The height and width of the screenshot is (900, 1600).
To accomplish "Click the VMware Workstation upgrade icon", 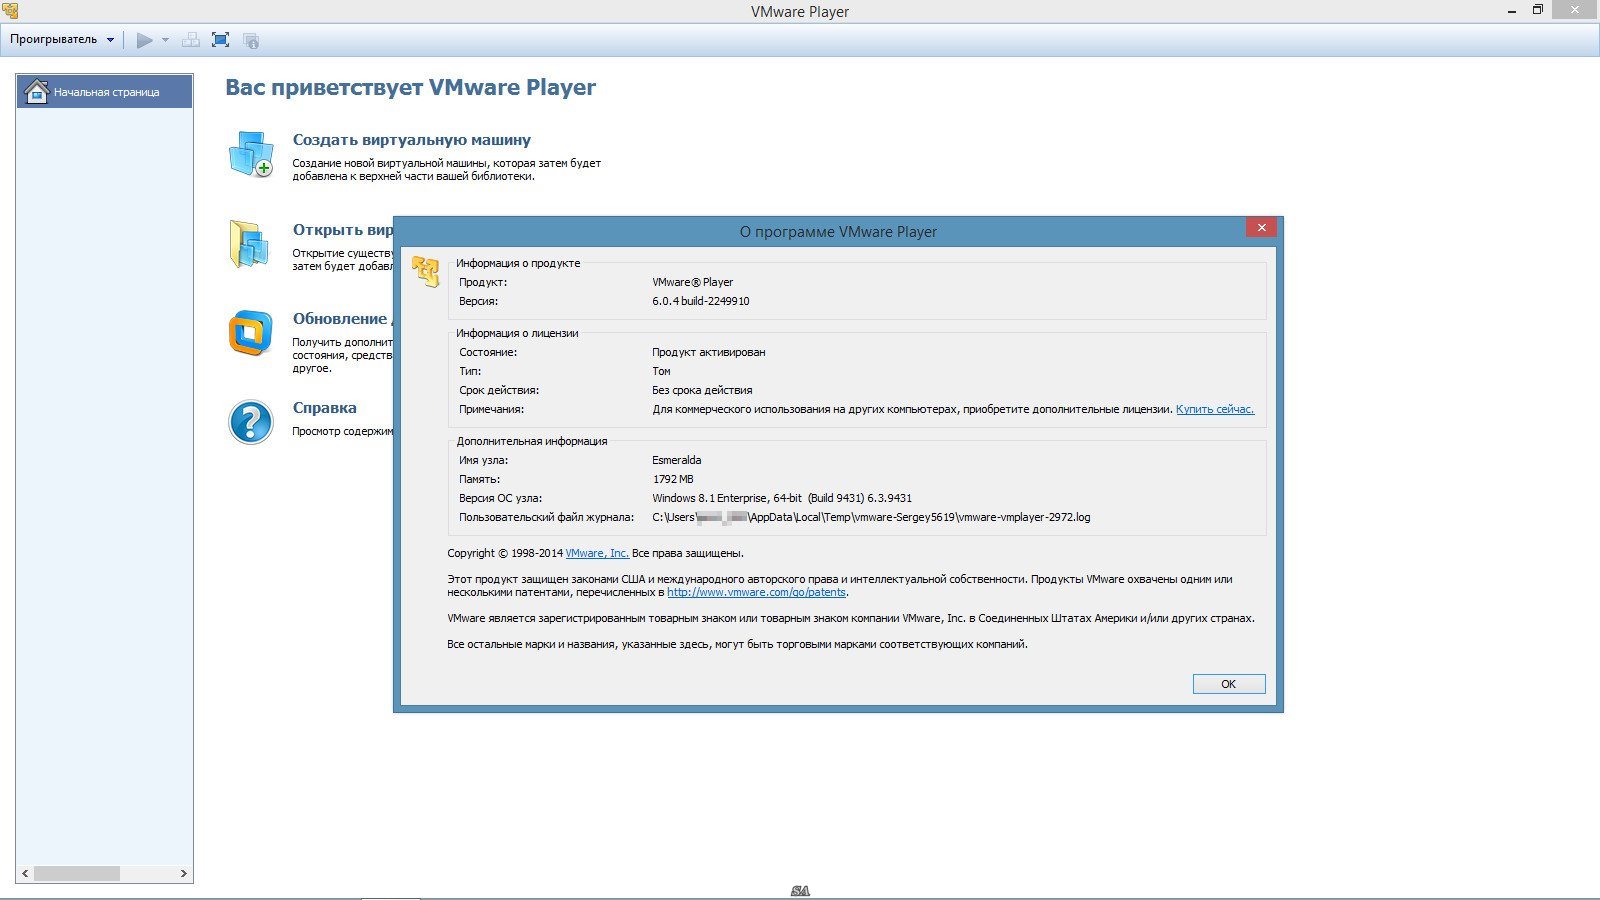I will click(x=250, y=333).
